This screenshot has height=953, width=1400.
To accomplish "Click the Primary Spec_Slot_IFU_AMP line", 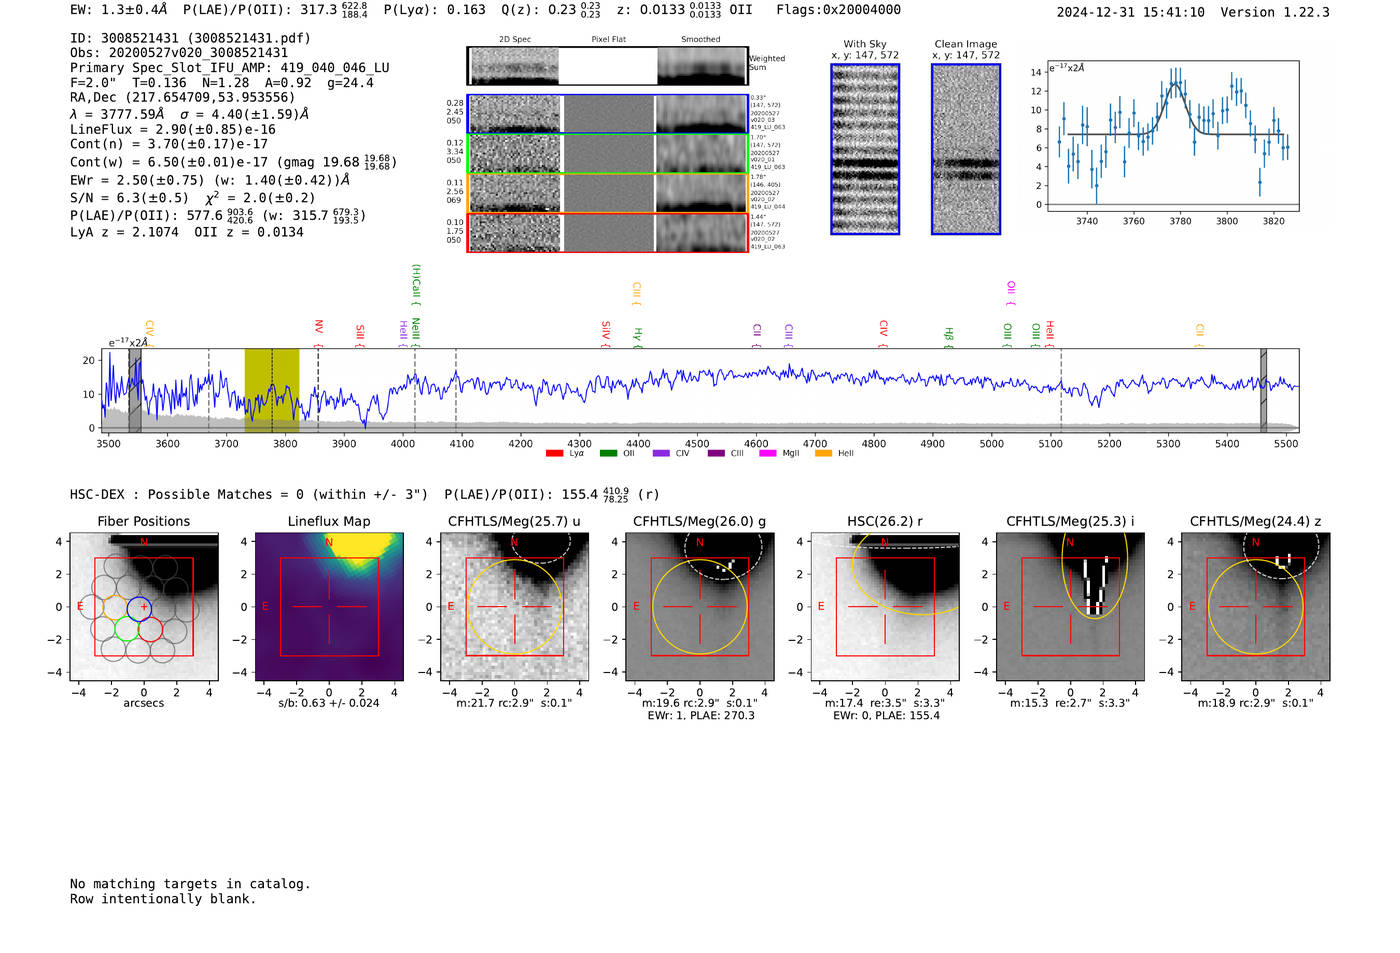I will point(230,68).
